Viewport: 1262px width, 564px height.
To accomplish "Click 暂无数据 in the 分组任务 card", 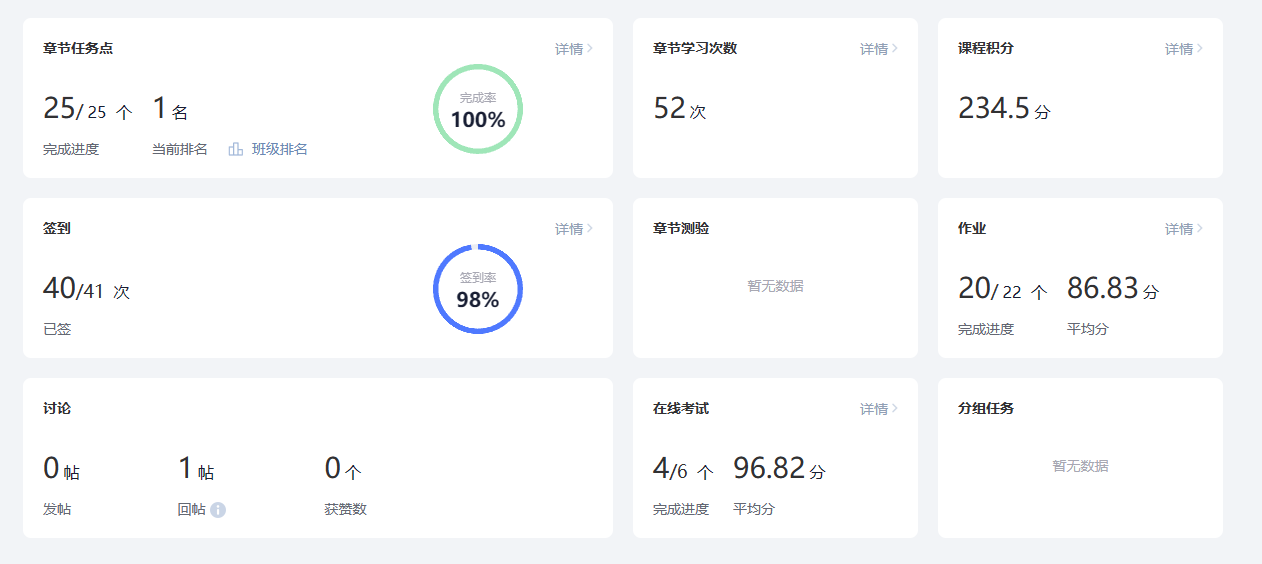I will point(1080,466).
